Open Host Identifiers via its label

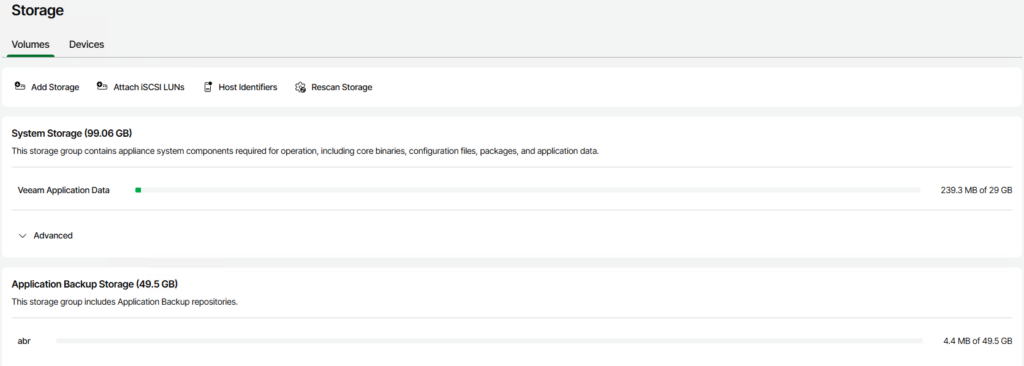[248, 87]
